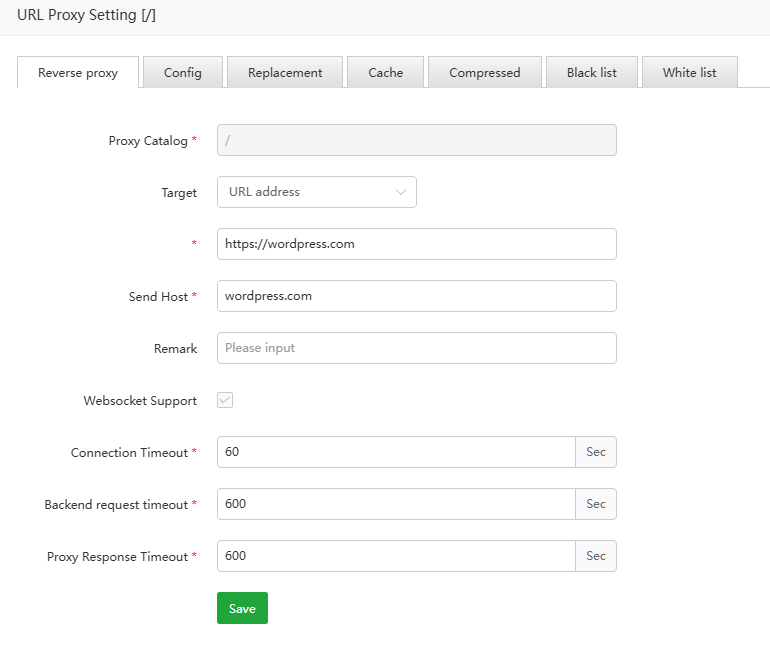770x647 pixels.
Task: Focus the Connection Timeout field
Action: [x=396, y=452]
